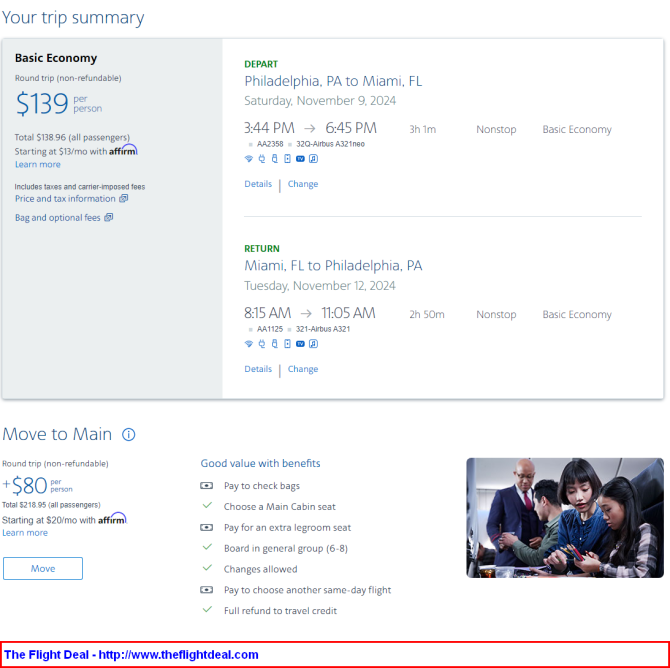
Task: Click the music icon for flight AA1125
Action: 314,344
